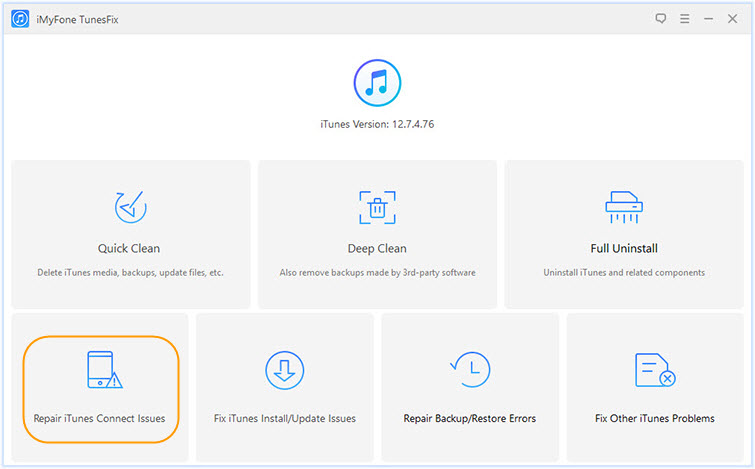Viewport: 755px width, 469px height.
Task: Minimize the TunesFix window
Action: point(708,19)
